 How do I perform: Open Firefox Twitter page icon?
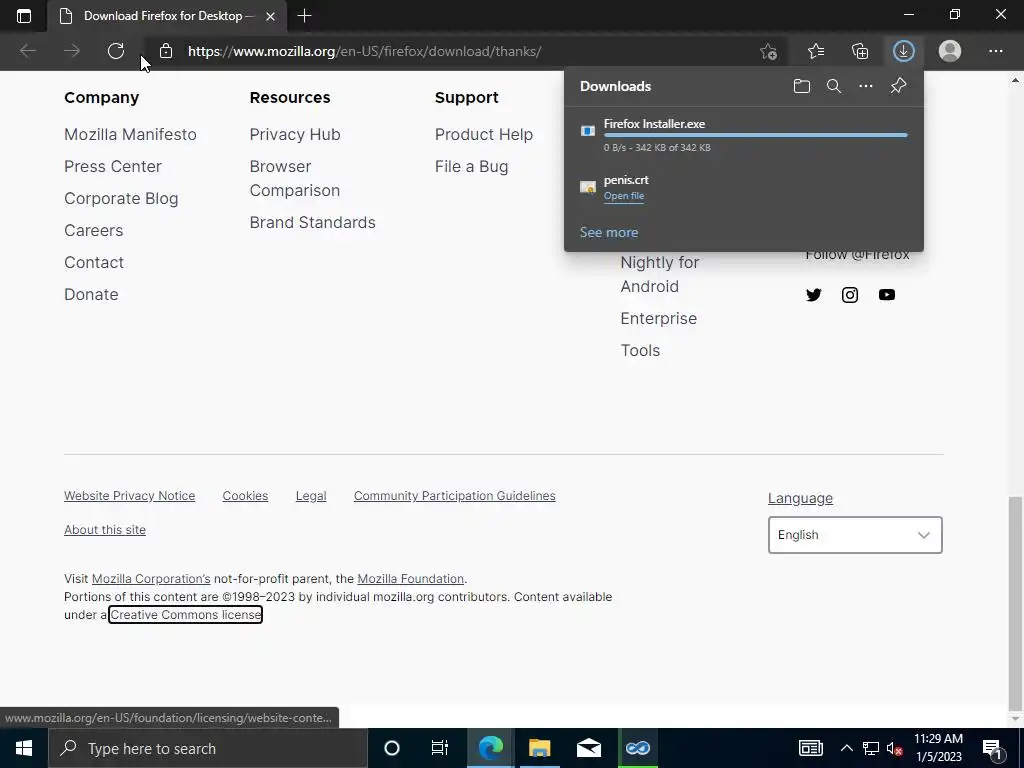[x=814, y=295]
